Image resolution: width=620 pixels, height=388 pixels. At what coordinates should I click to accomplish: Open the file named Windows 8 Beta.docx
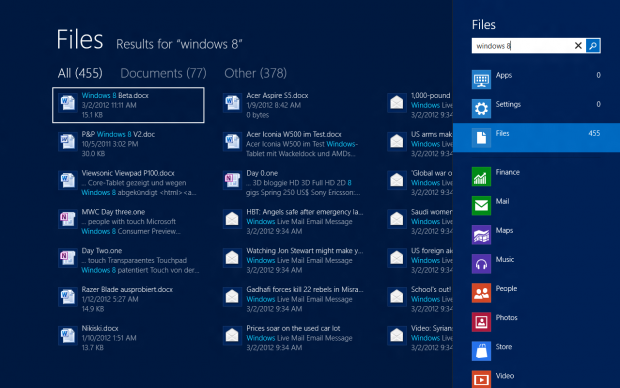point(128,105)
